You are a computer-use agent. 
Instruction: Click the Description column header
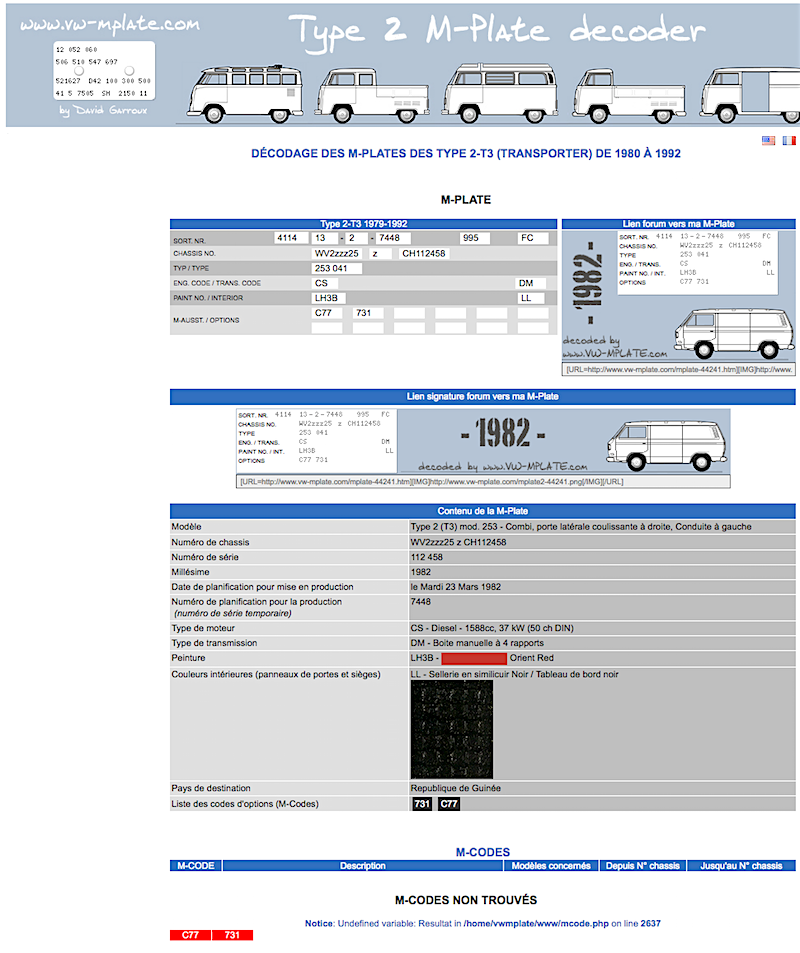tap(363, 866)
